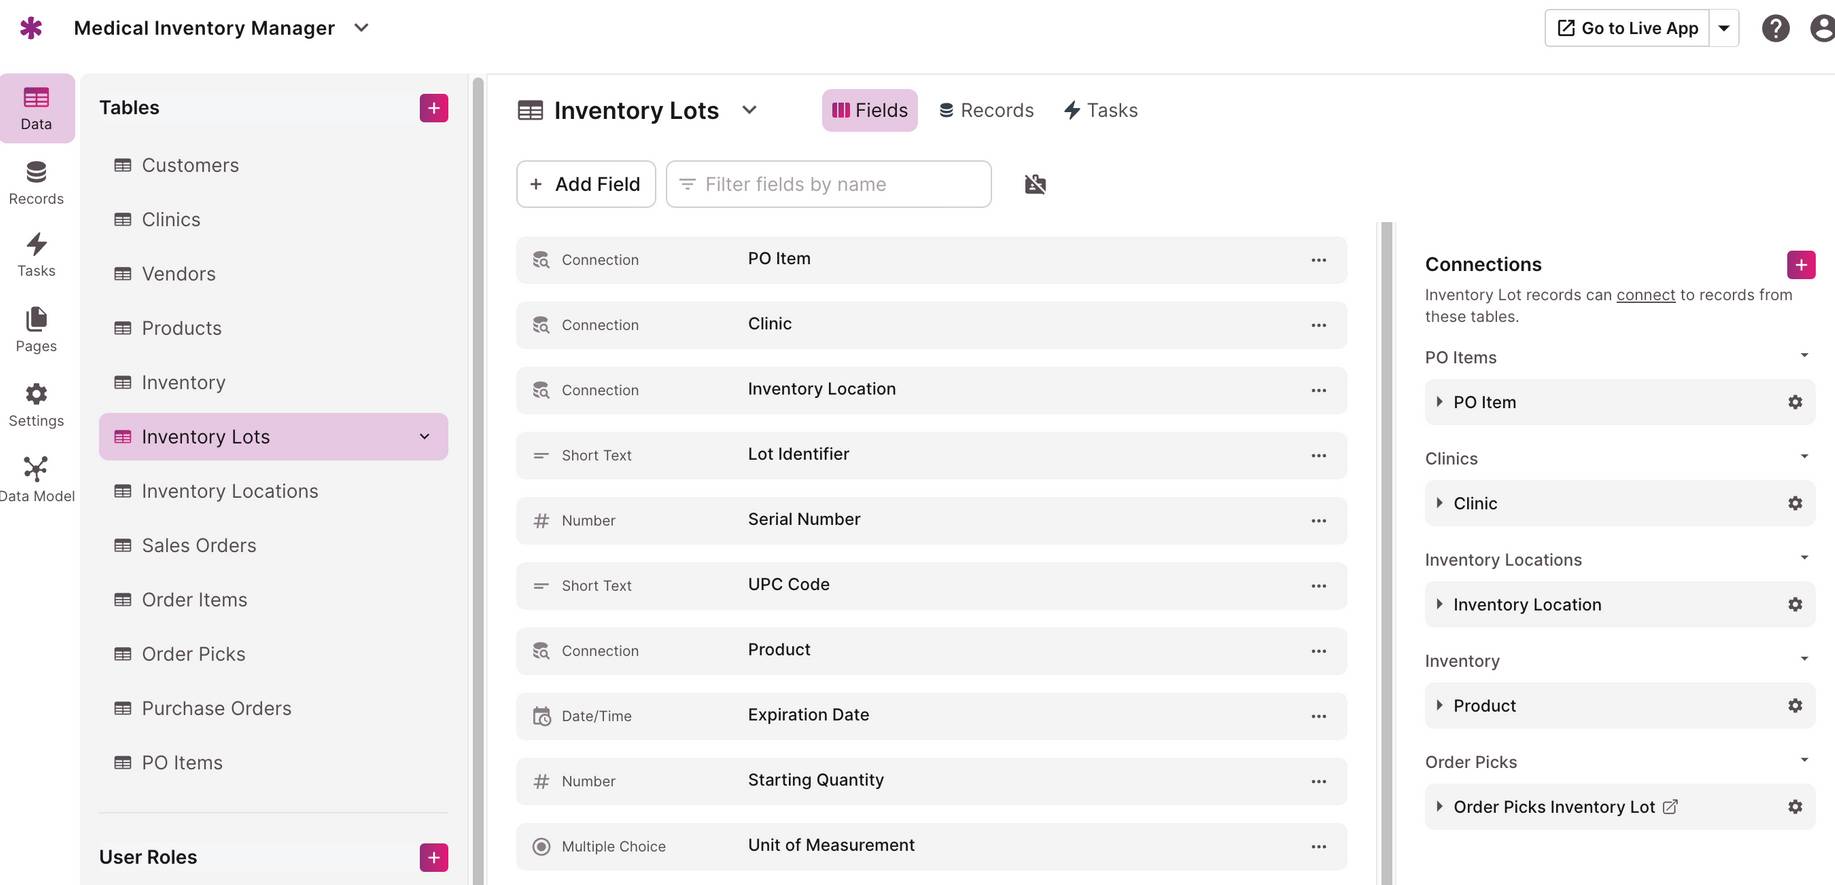Open the Go to Live App dropdown arrow

1724,28
